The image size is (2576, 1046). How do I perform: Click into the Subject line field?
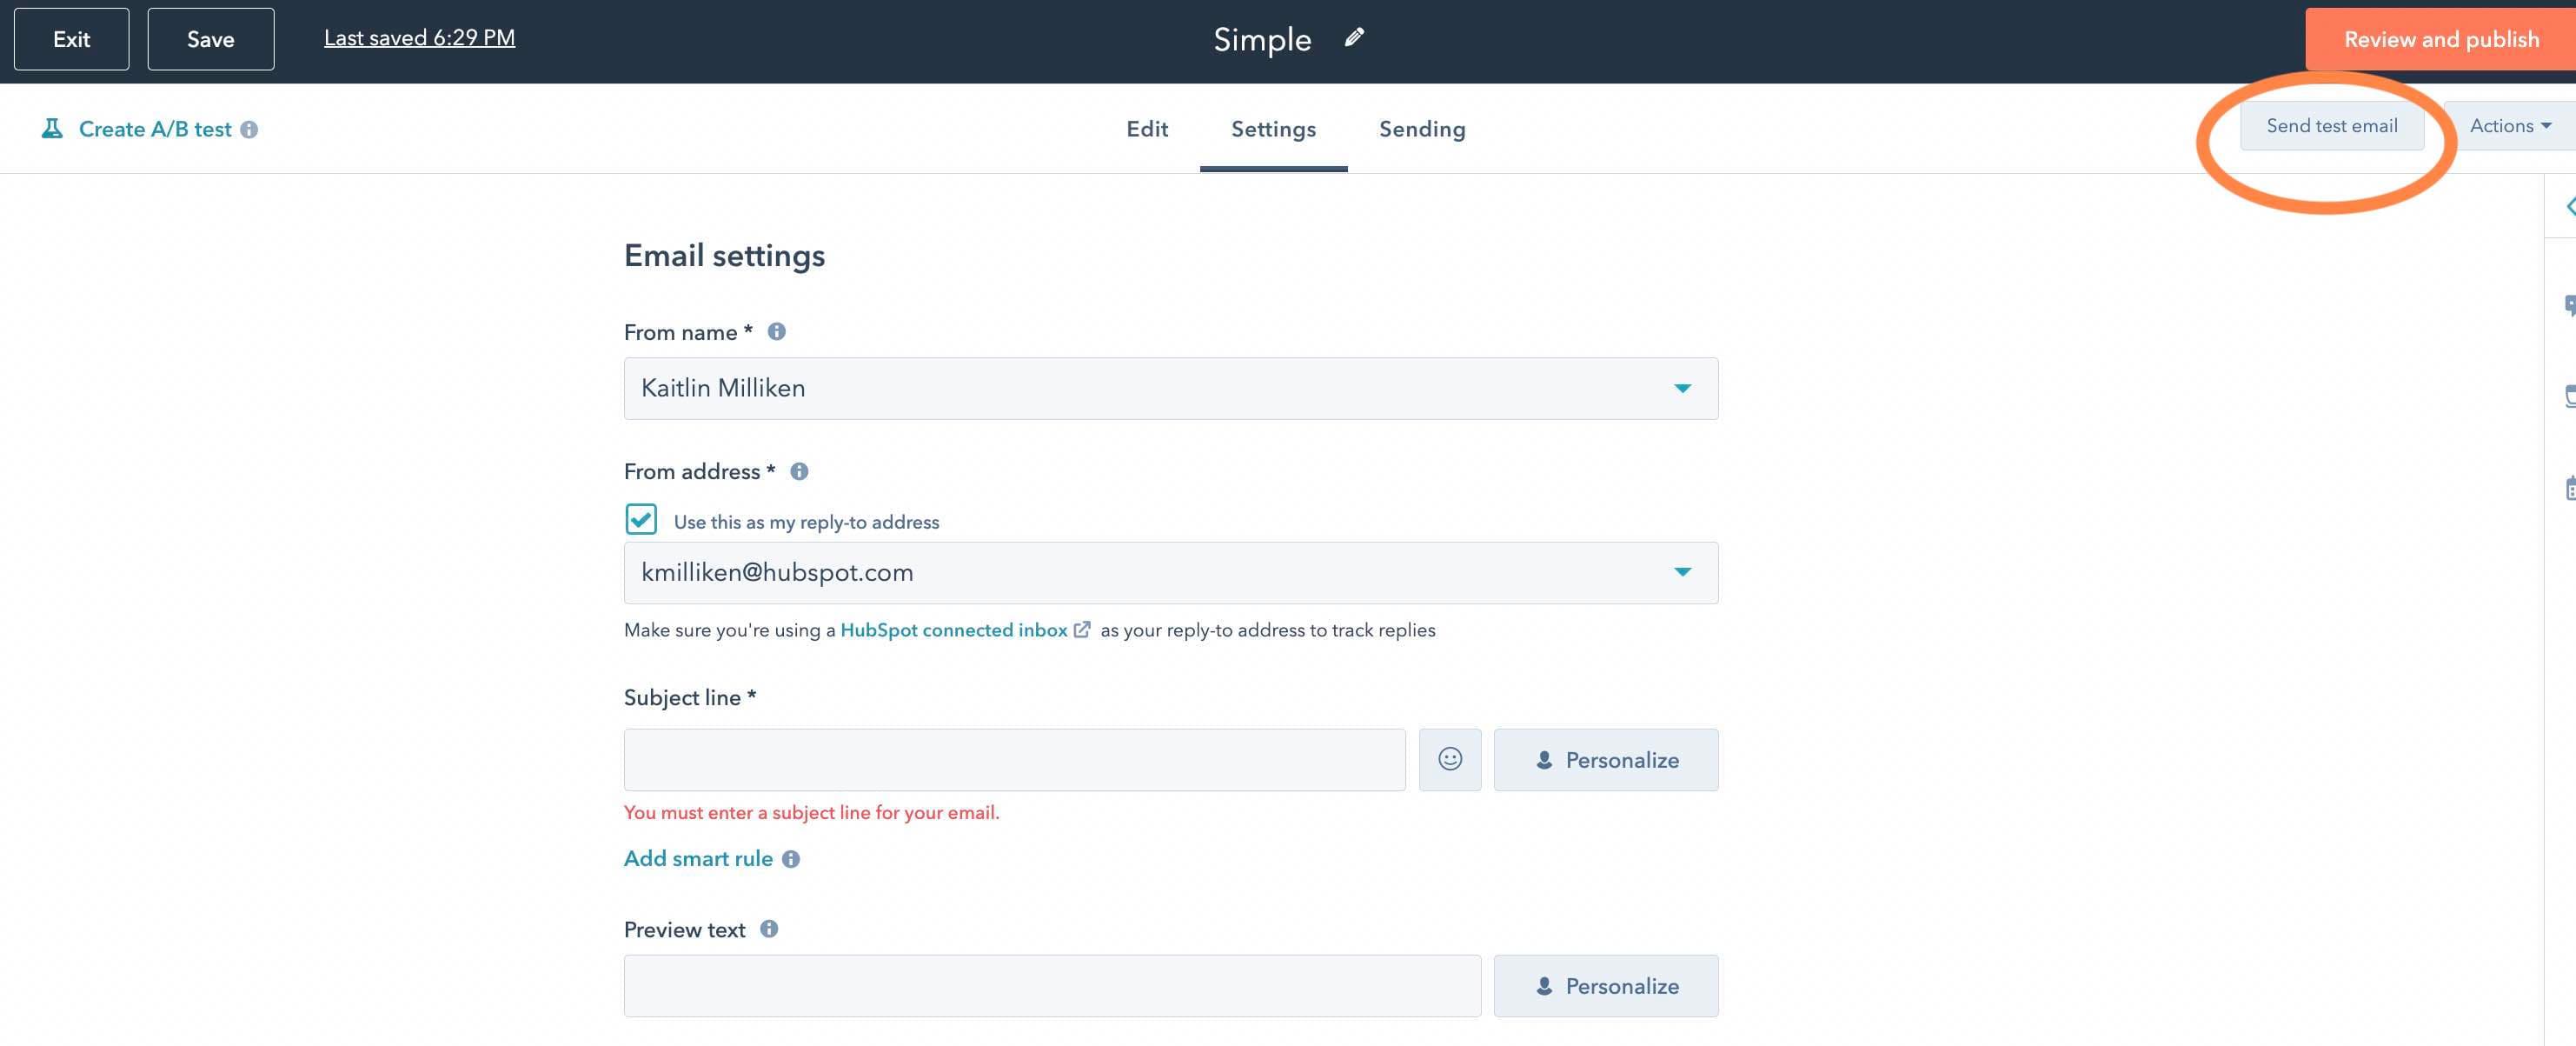click(x=1014, y=760)
